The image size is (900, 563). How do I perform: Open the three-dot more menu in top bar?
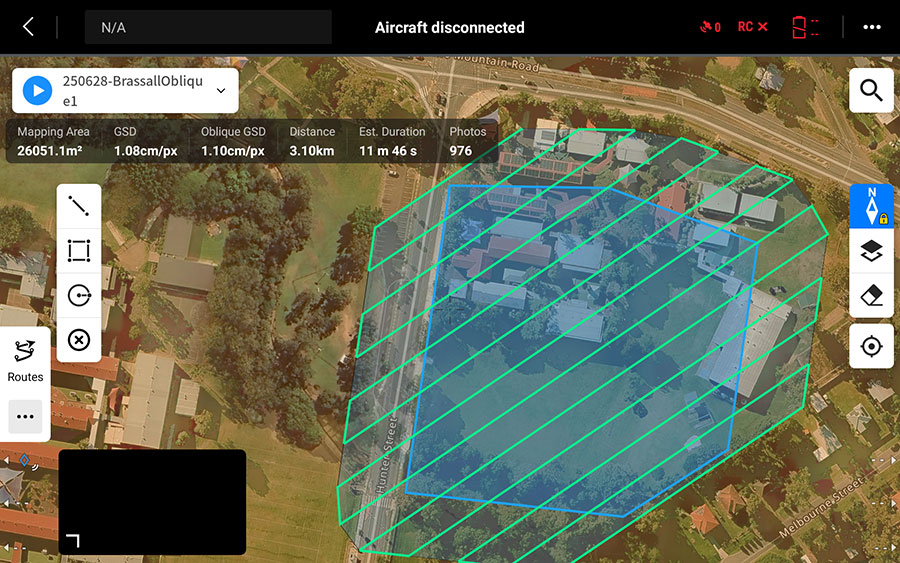[x=871, y=27]
